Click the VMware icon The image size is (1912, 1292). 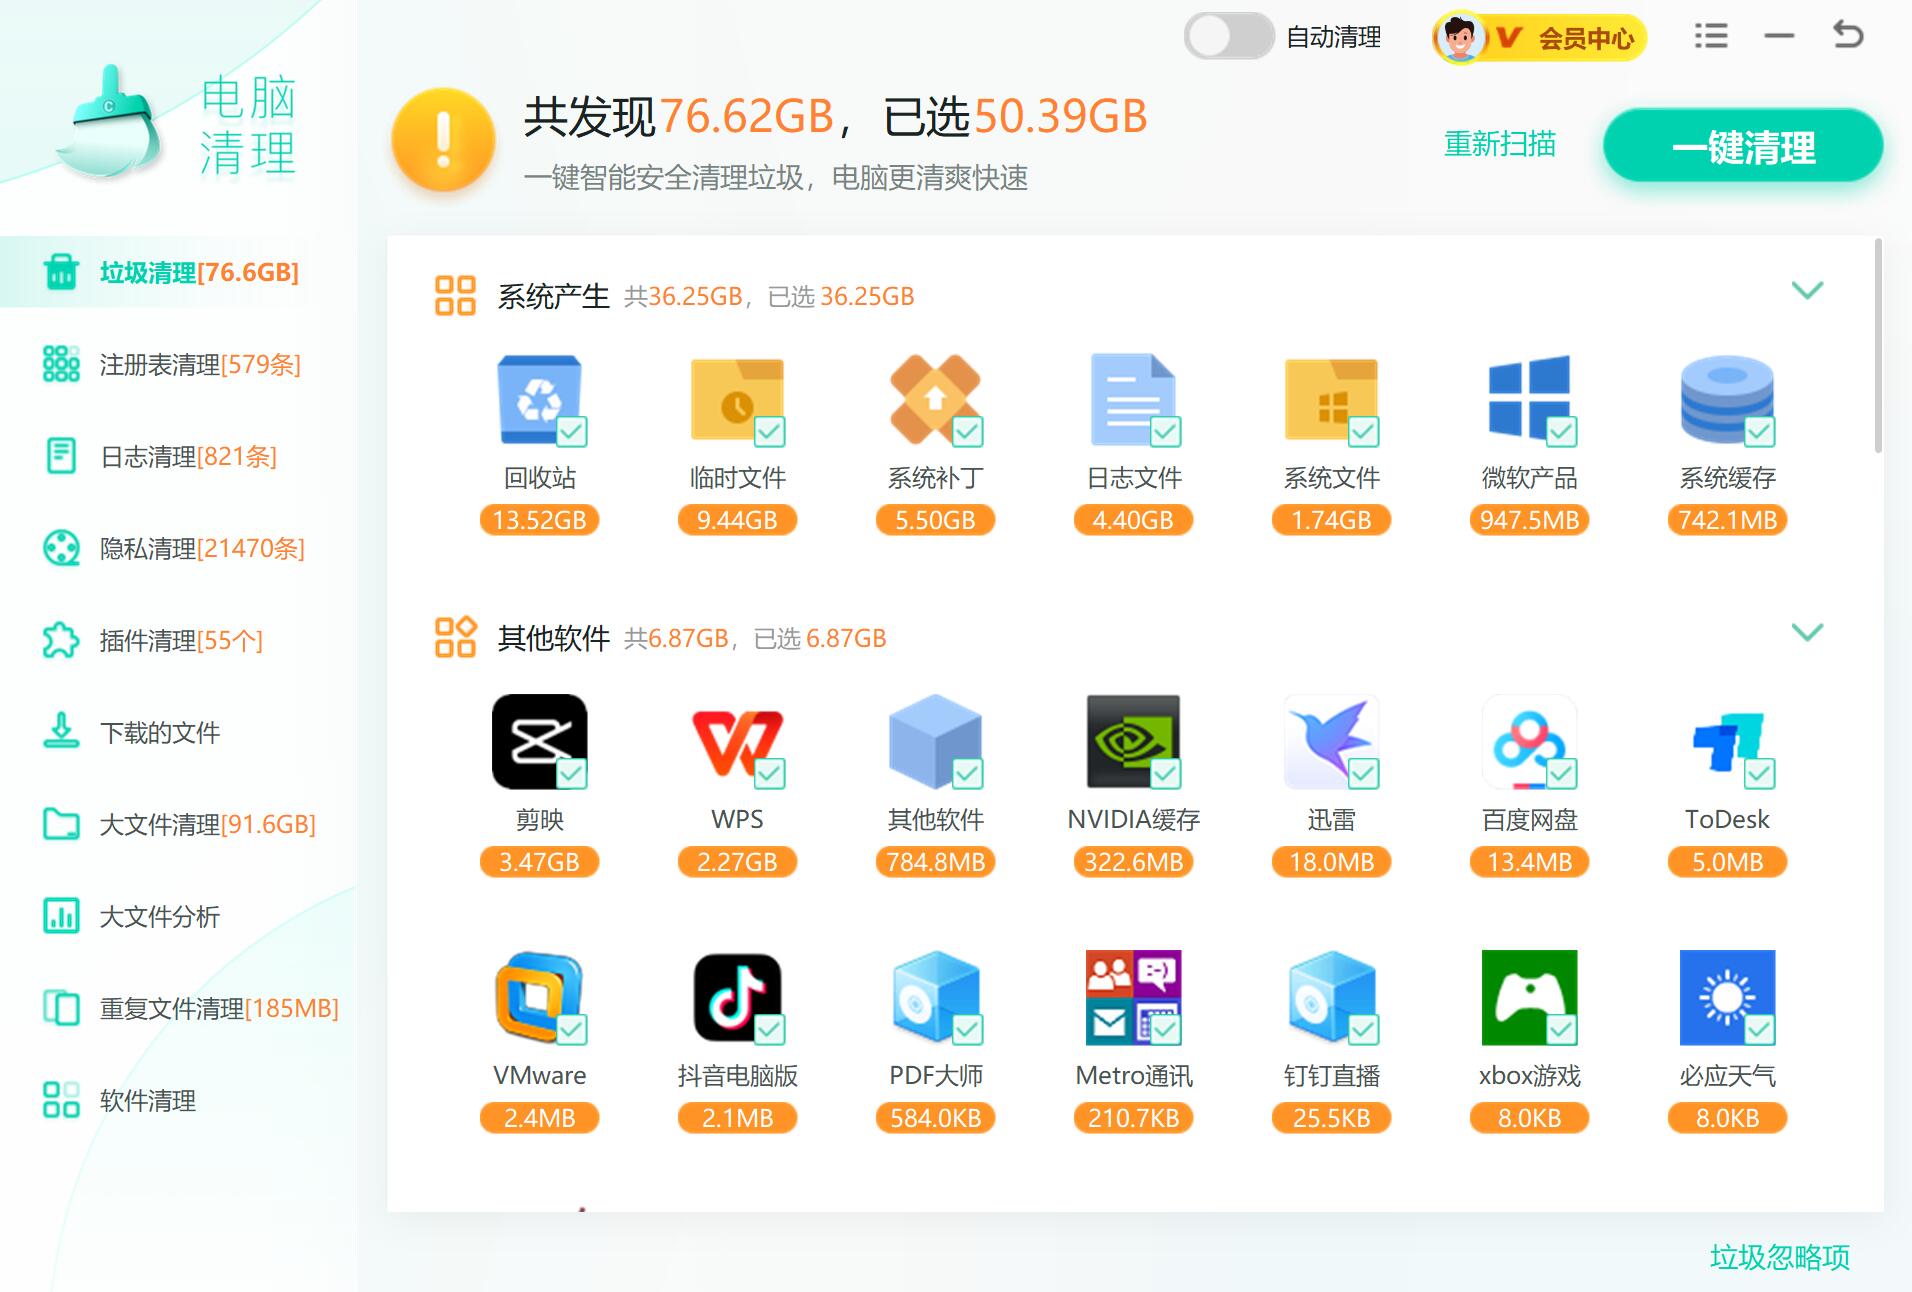click(540, 997)
